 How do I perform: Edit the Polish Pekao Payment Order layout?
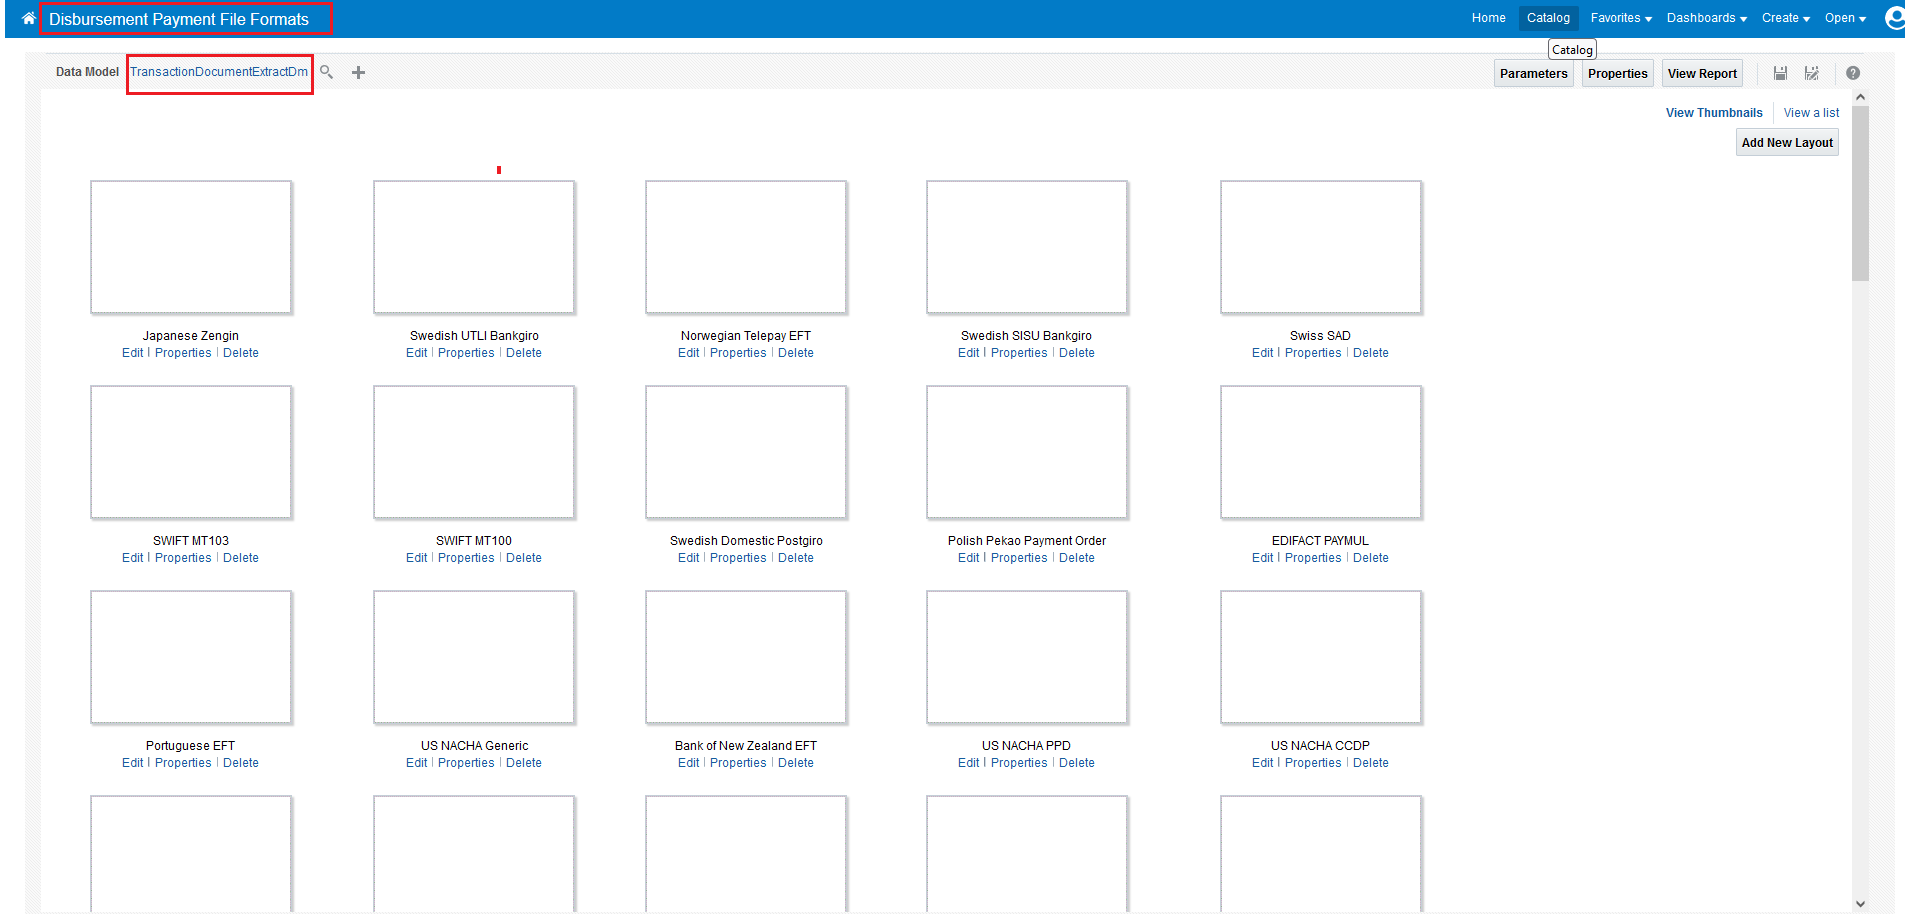tap(968, 558)
